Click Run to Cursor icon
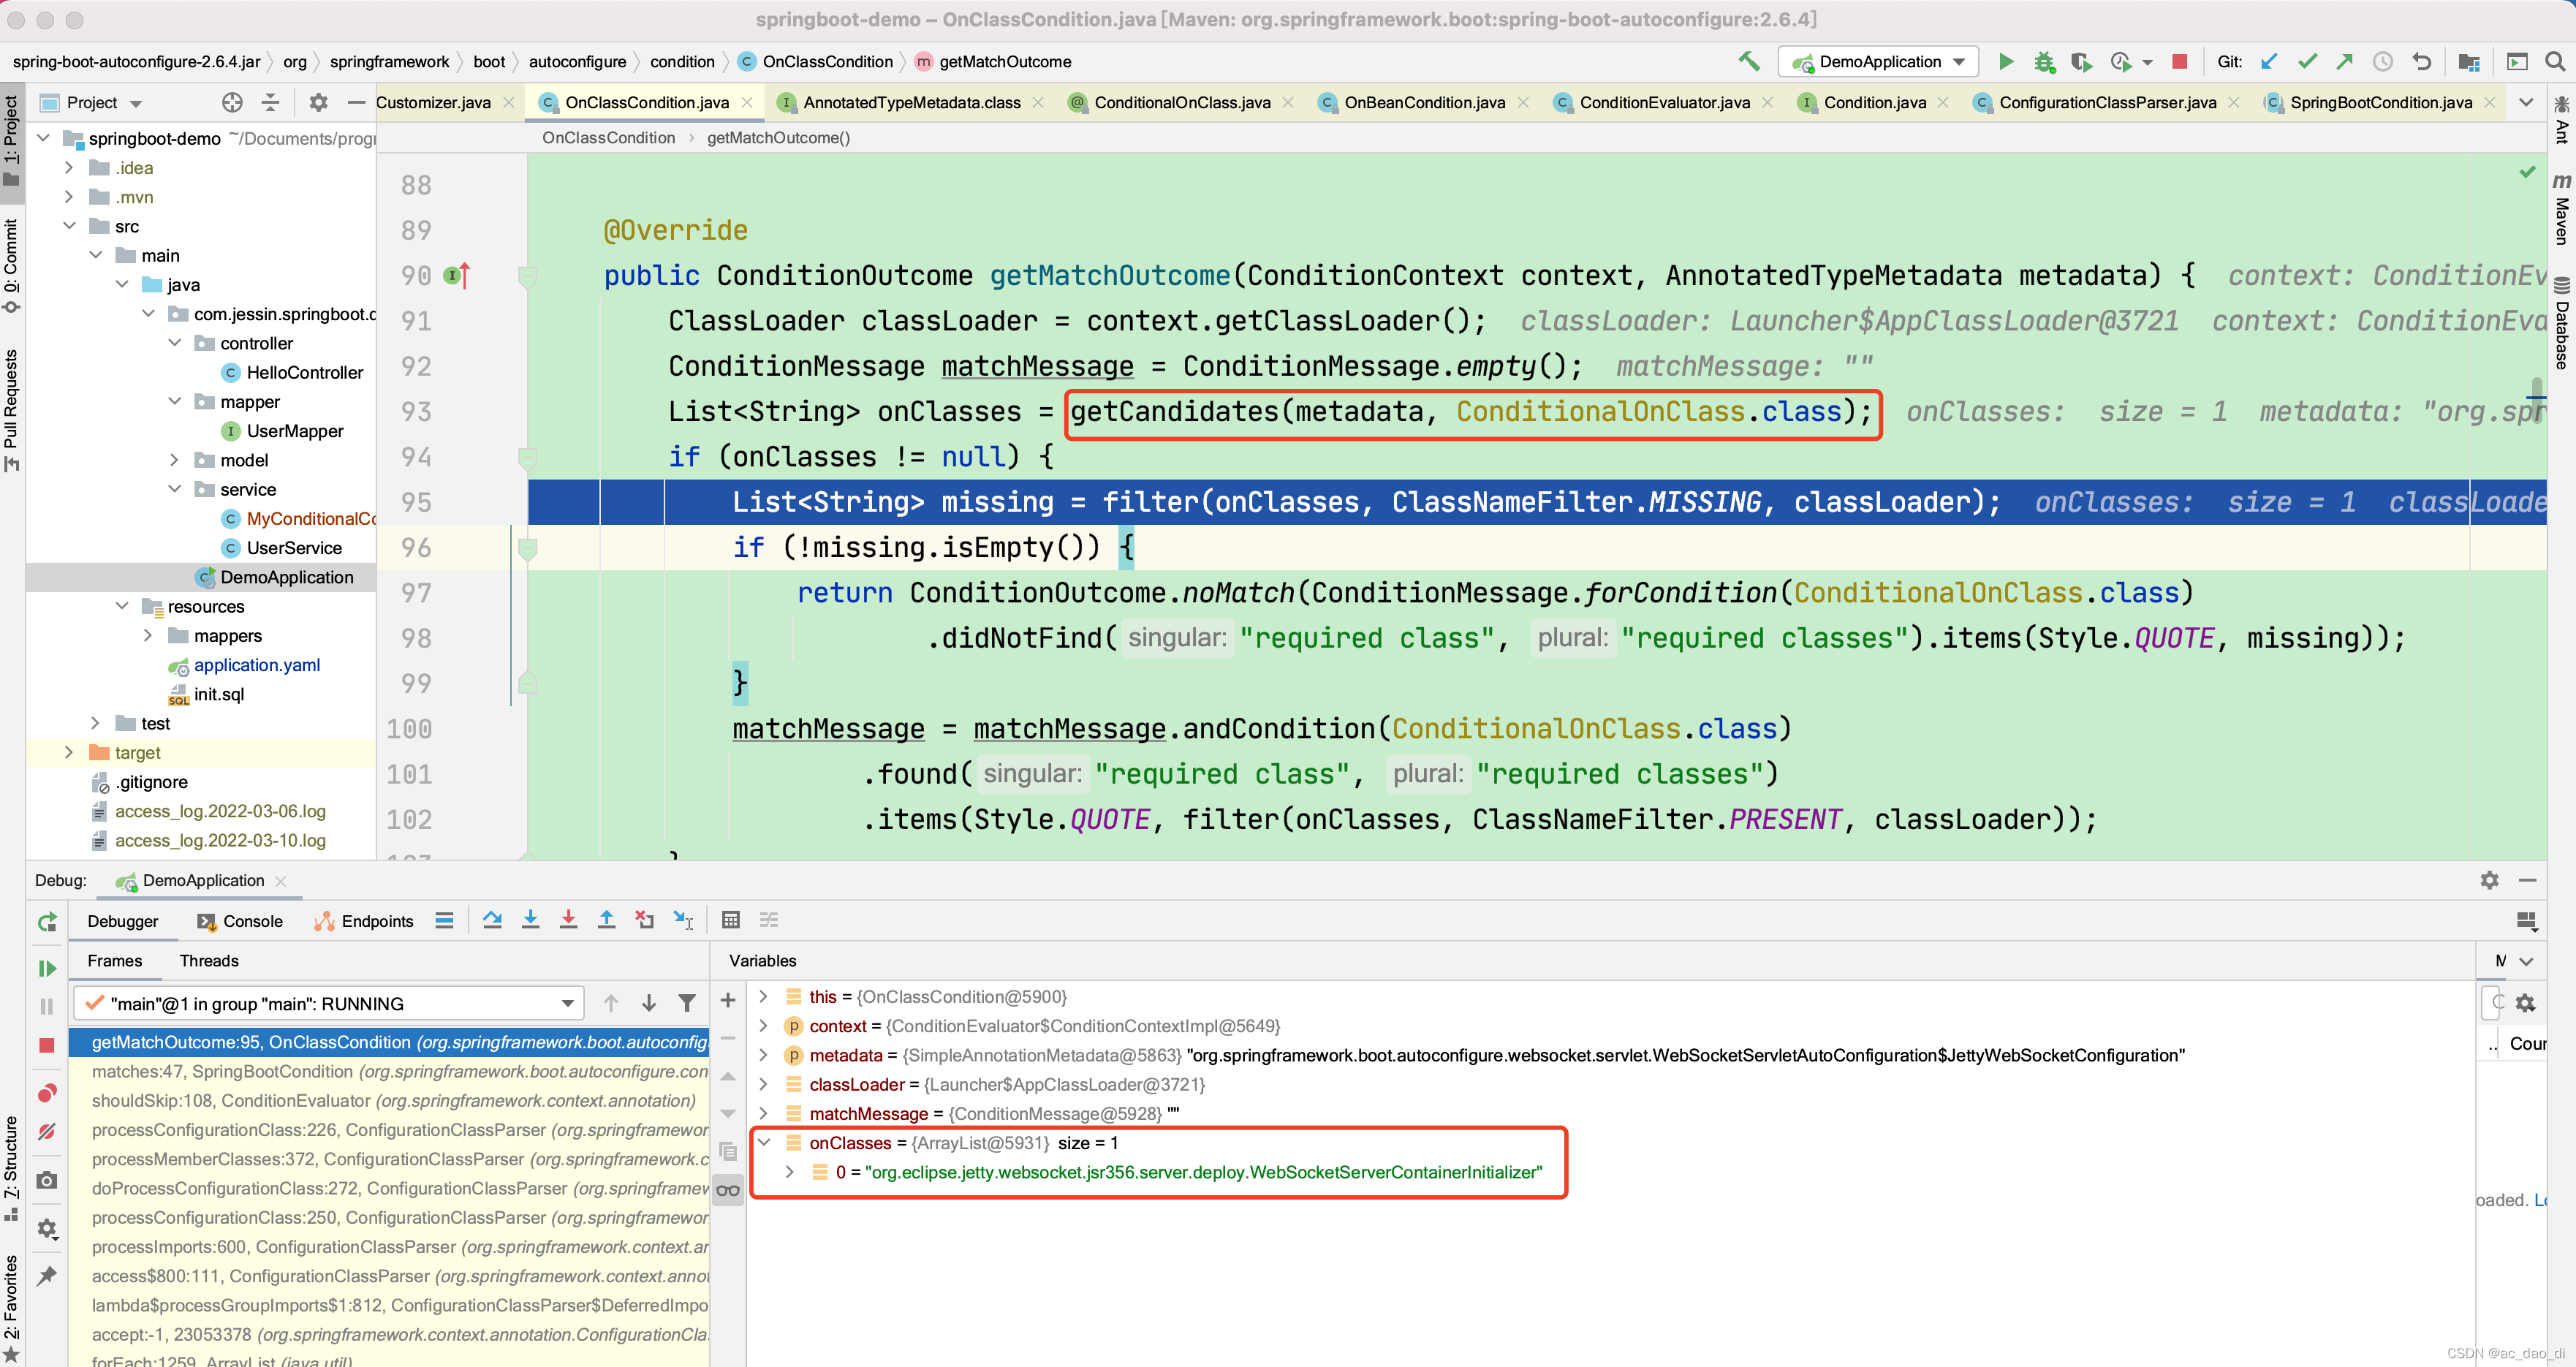 pos(683,920)
